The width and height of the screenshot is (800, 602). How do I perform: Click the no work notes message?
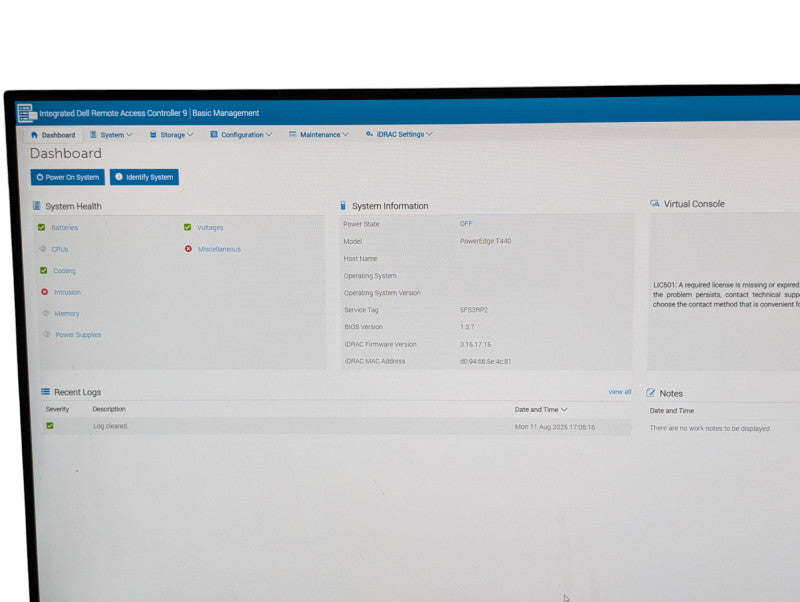[x=710, y=428]
